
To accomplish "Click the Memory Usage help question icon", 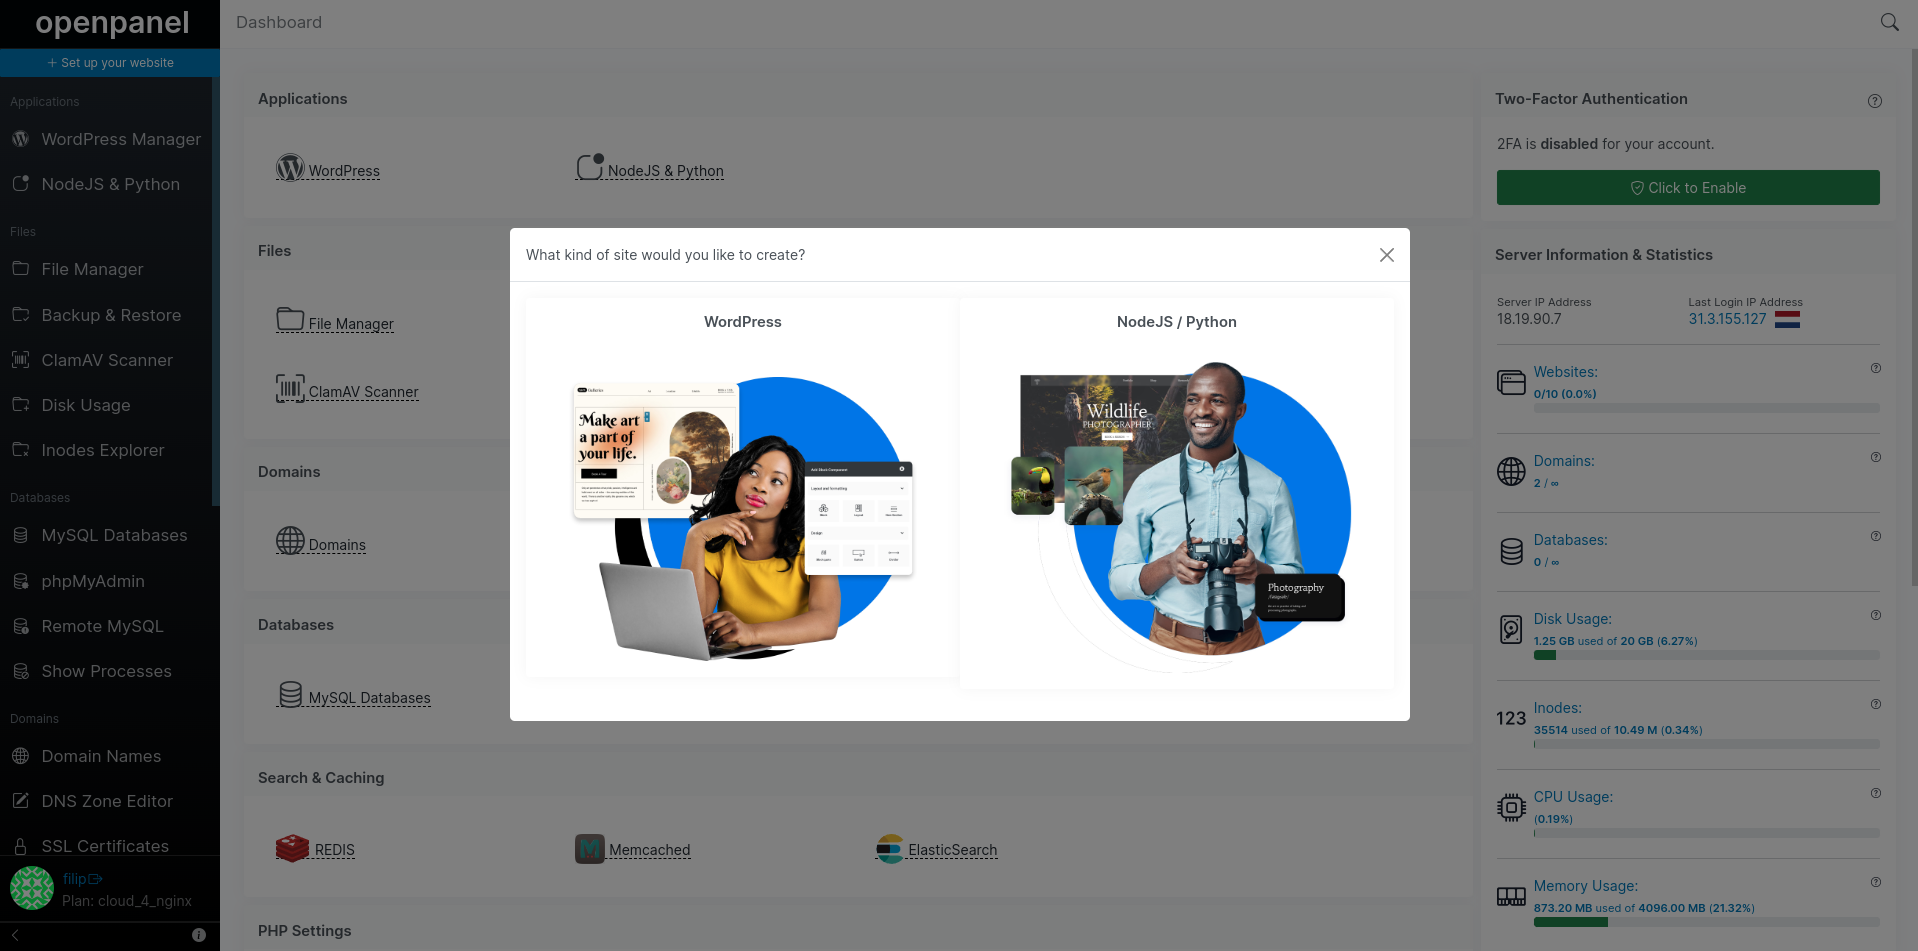I will [x=1876, y=882].
